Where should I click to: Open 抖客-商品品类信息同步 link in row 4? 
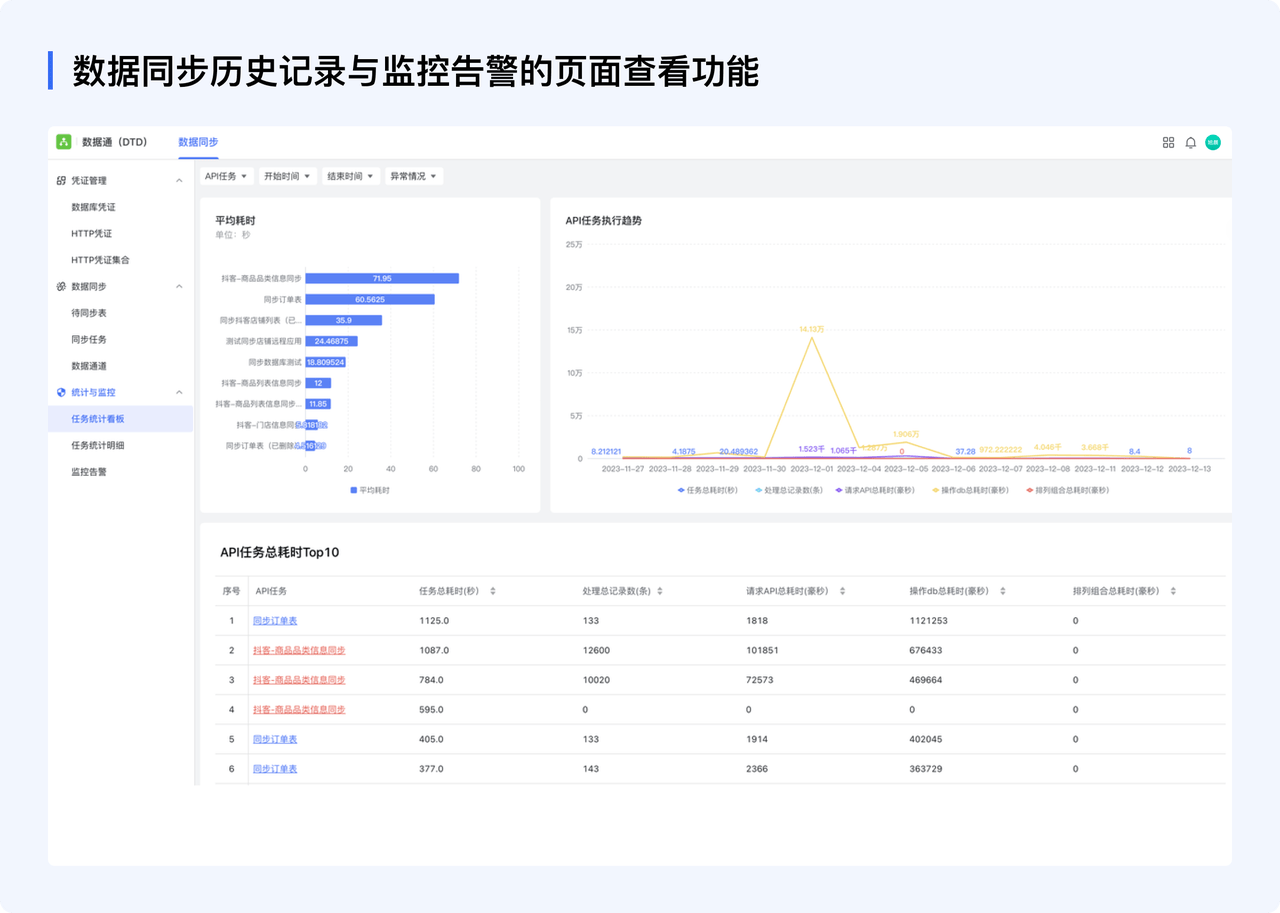[299, 709]
